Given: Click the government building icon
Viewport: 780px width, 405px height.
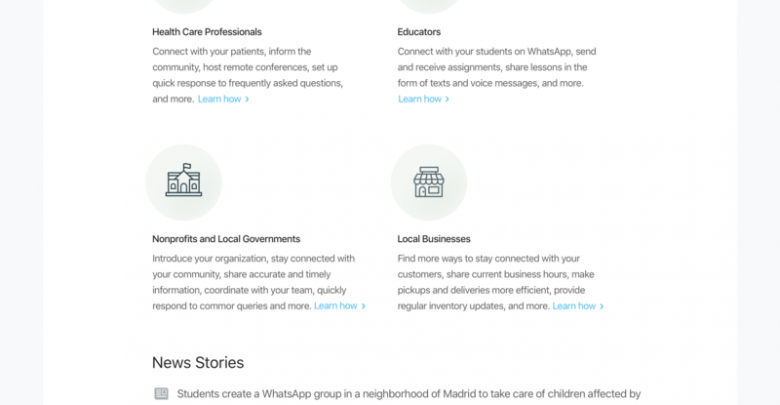Looking at the screenshot, I should coord(184,180).
